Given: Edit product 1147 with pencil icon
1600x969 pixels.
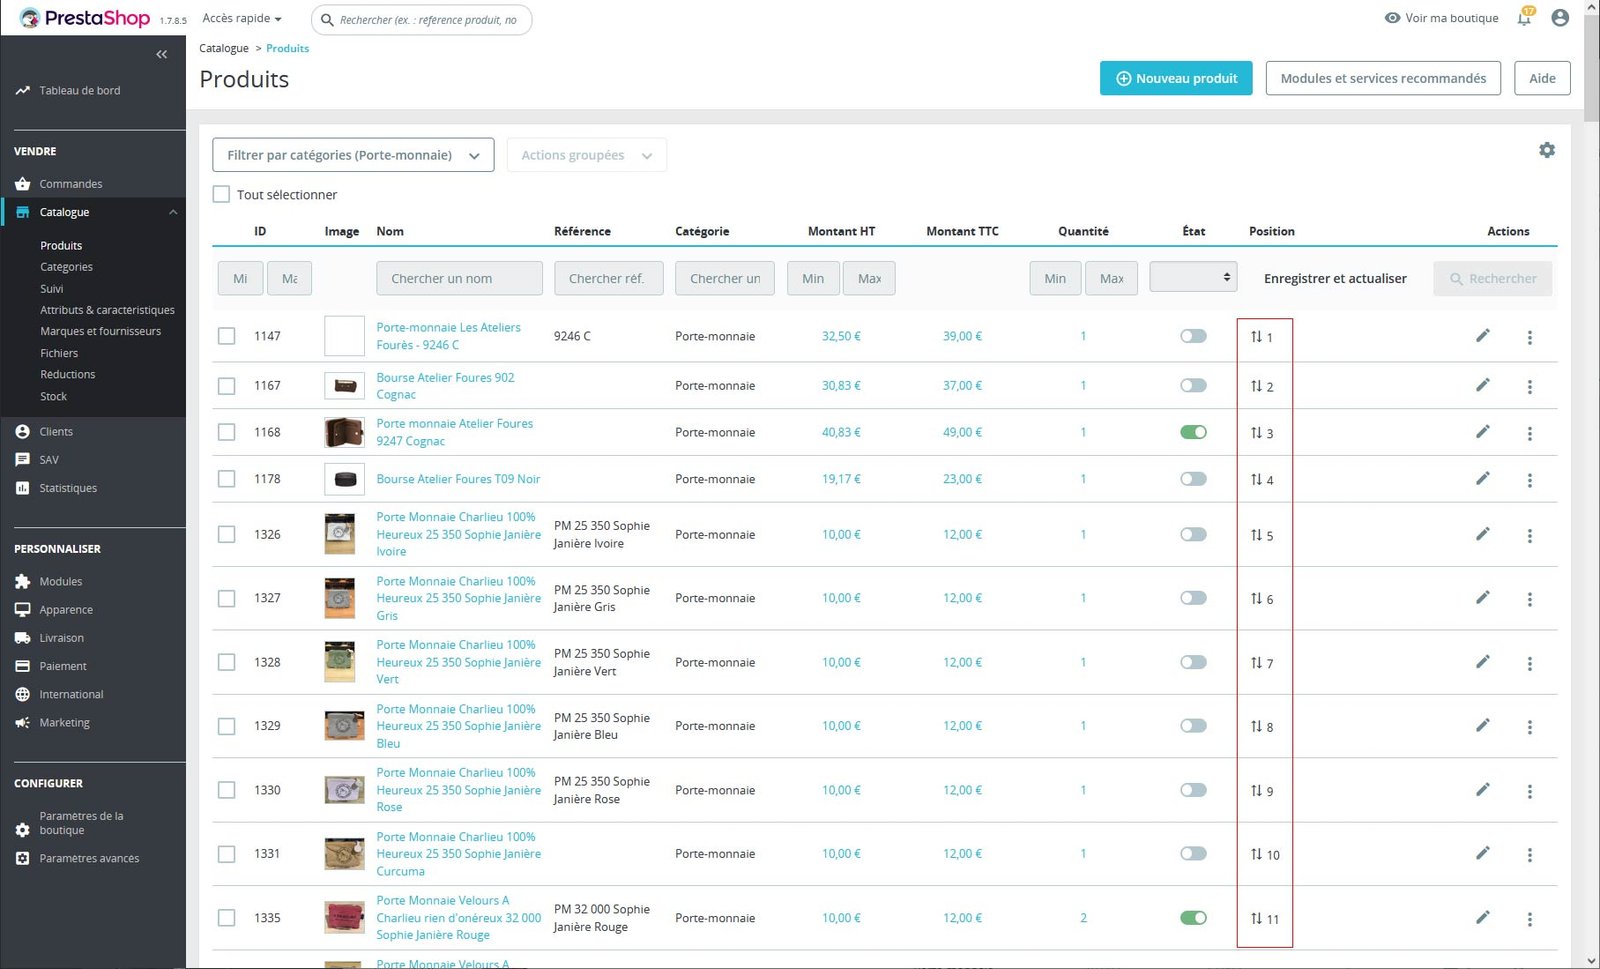Looking at the screenshot, I should click(1482, 336).
